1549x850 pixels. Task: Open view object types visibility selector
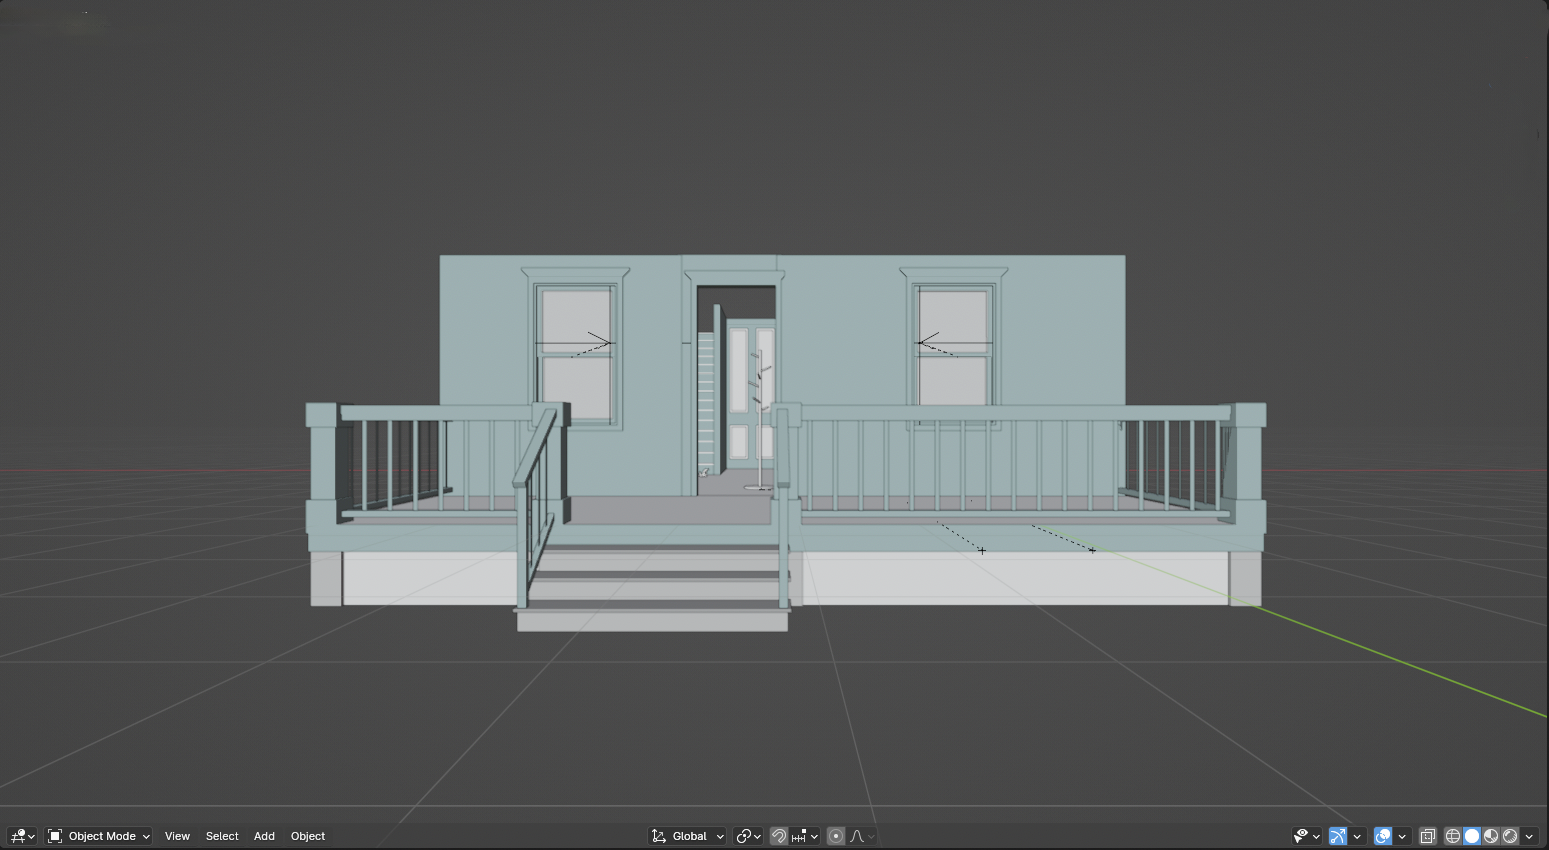click(x=1306, y=836)
